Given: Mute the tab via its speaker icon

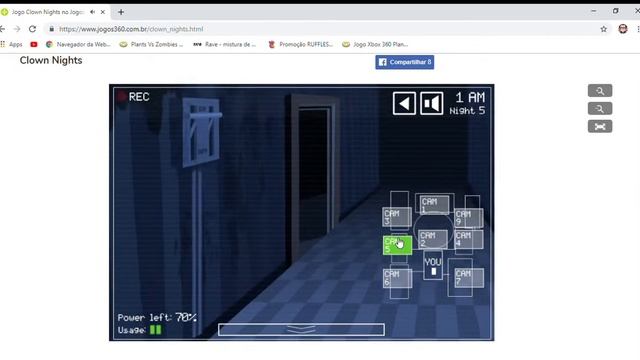Looking at the screenshot, I should [x=93, y=12].
